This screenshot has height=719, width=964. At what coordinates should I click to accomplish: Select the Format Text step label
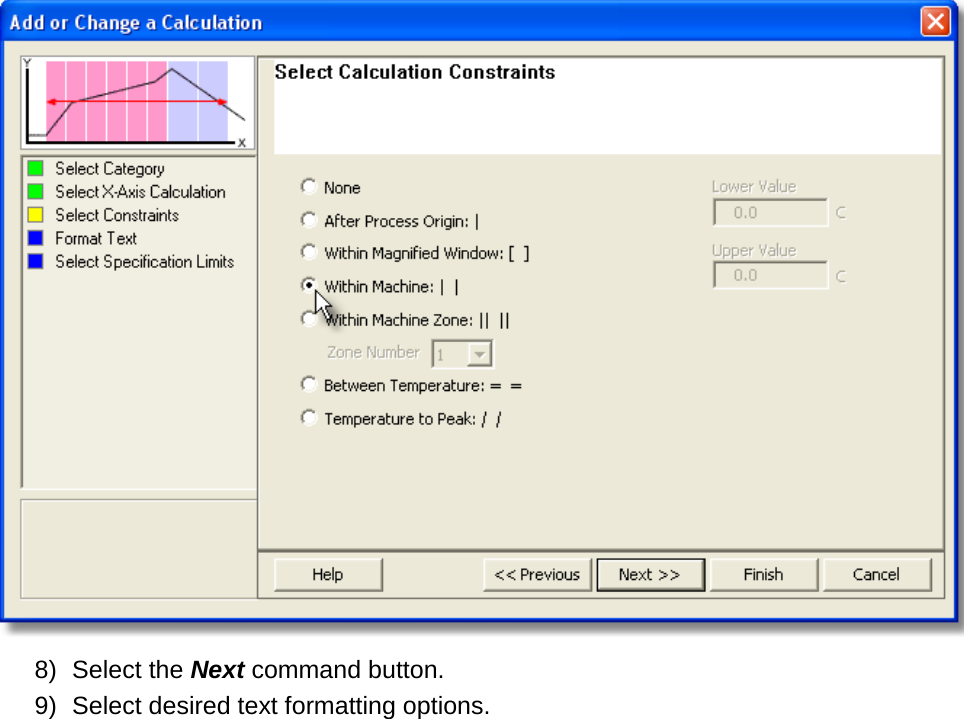coord(96,239)
